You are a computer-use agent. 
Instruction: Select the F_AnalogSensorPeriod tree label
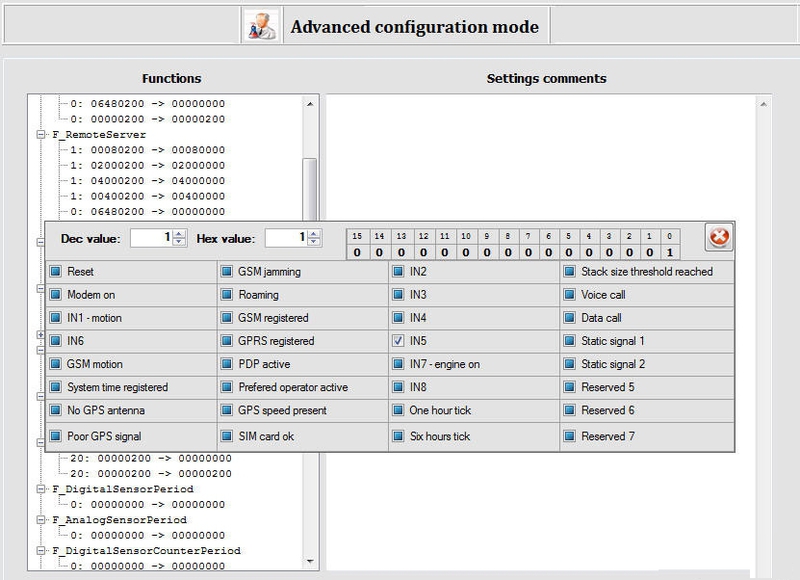coord(119,520)
